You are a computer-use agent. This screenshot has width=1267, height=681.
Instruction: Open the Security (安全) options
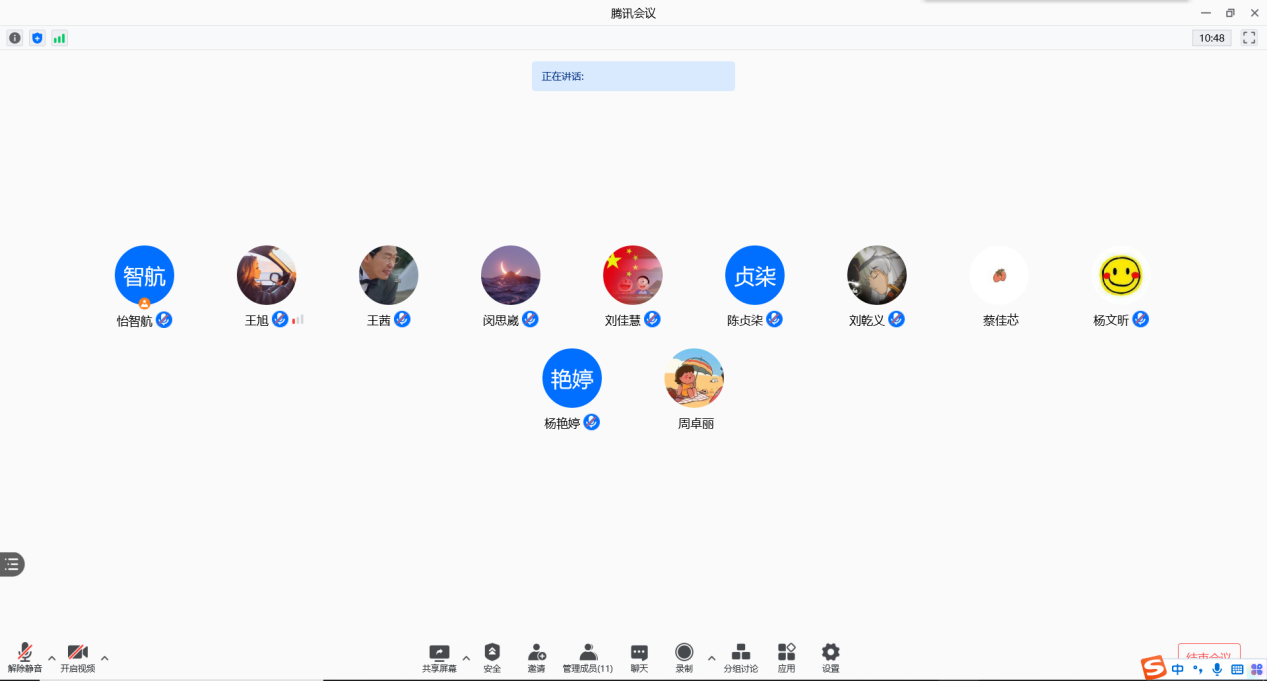(492, 657)
